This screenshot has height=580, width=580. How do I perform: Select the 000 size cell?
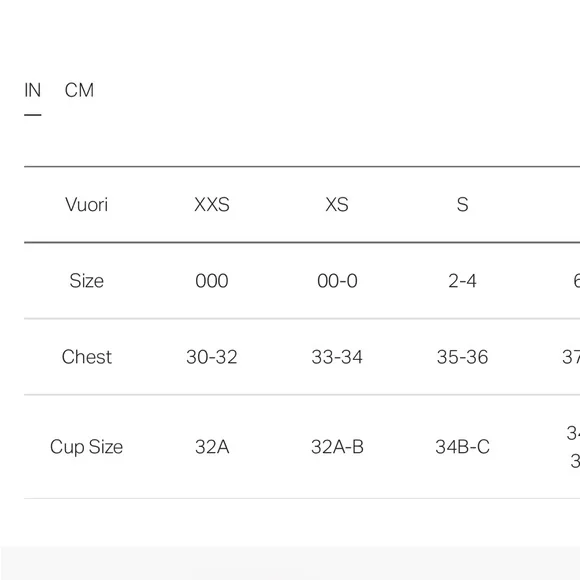212,281
